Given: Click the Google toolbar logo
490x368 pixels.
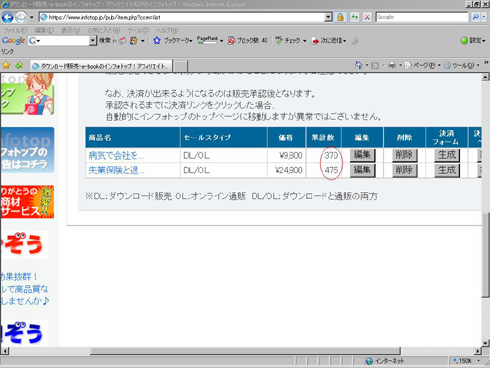Looking at the screenshot, I should pyautogui.click(x=13, y=41).
